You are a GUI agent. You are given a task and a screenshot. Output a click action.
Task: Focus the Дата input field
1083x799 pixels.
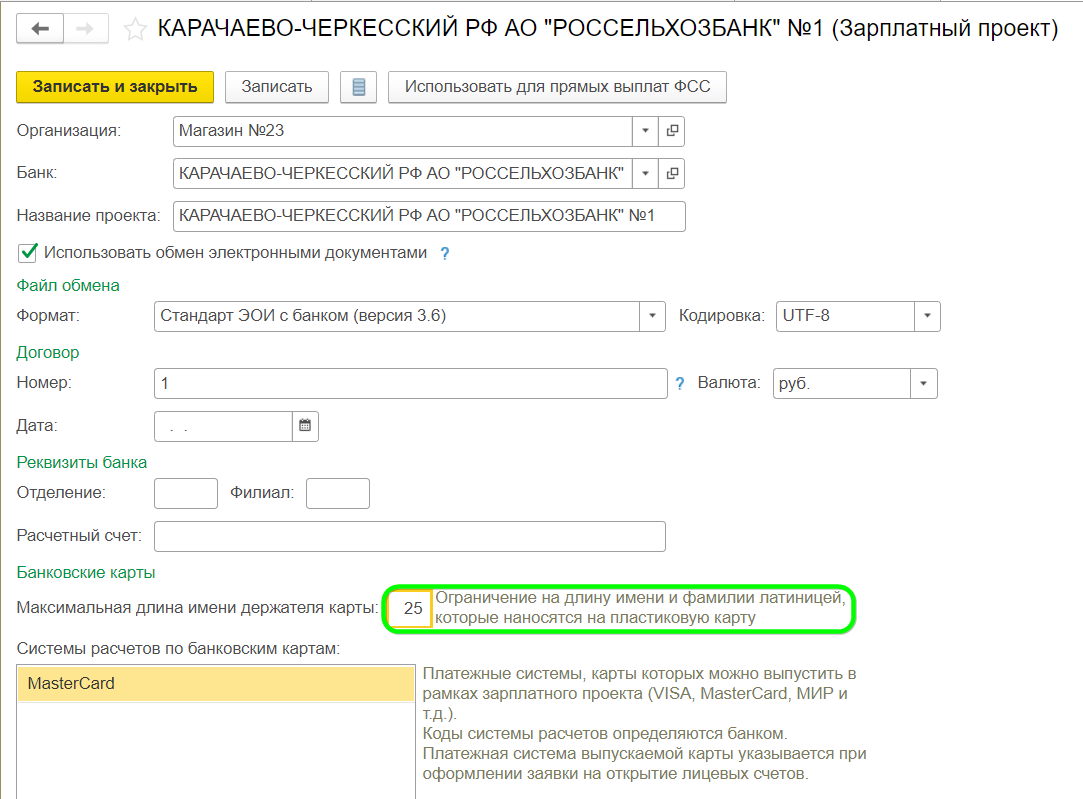click(x=223, y=426)
